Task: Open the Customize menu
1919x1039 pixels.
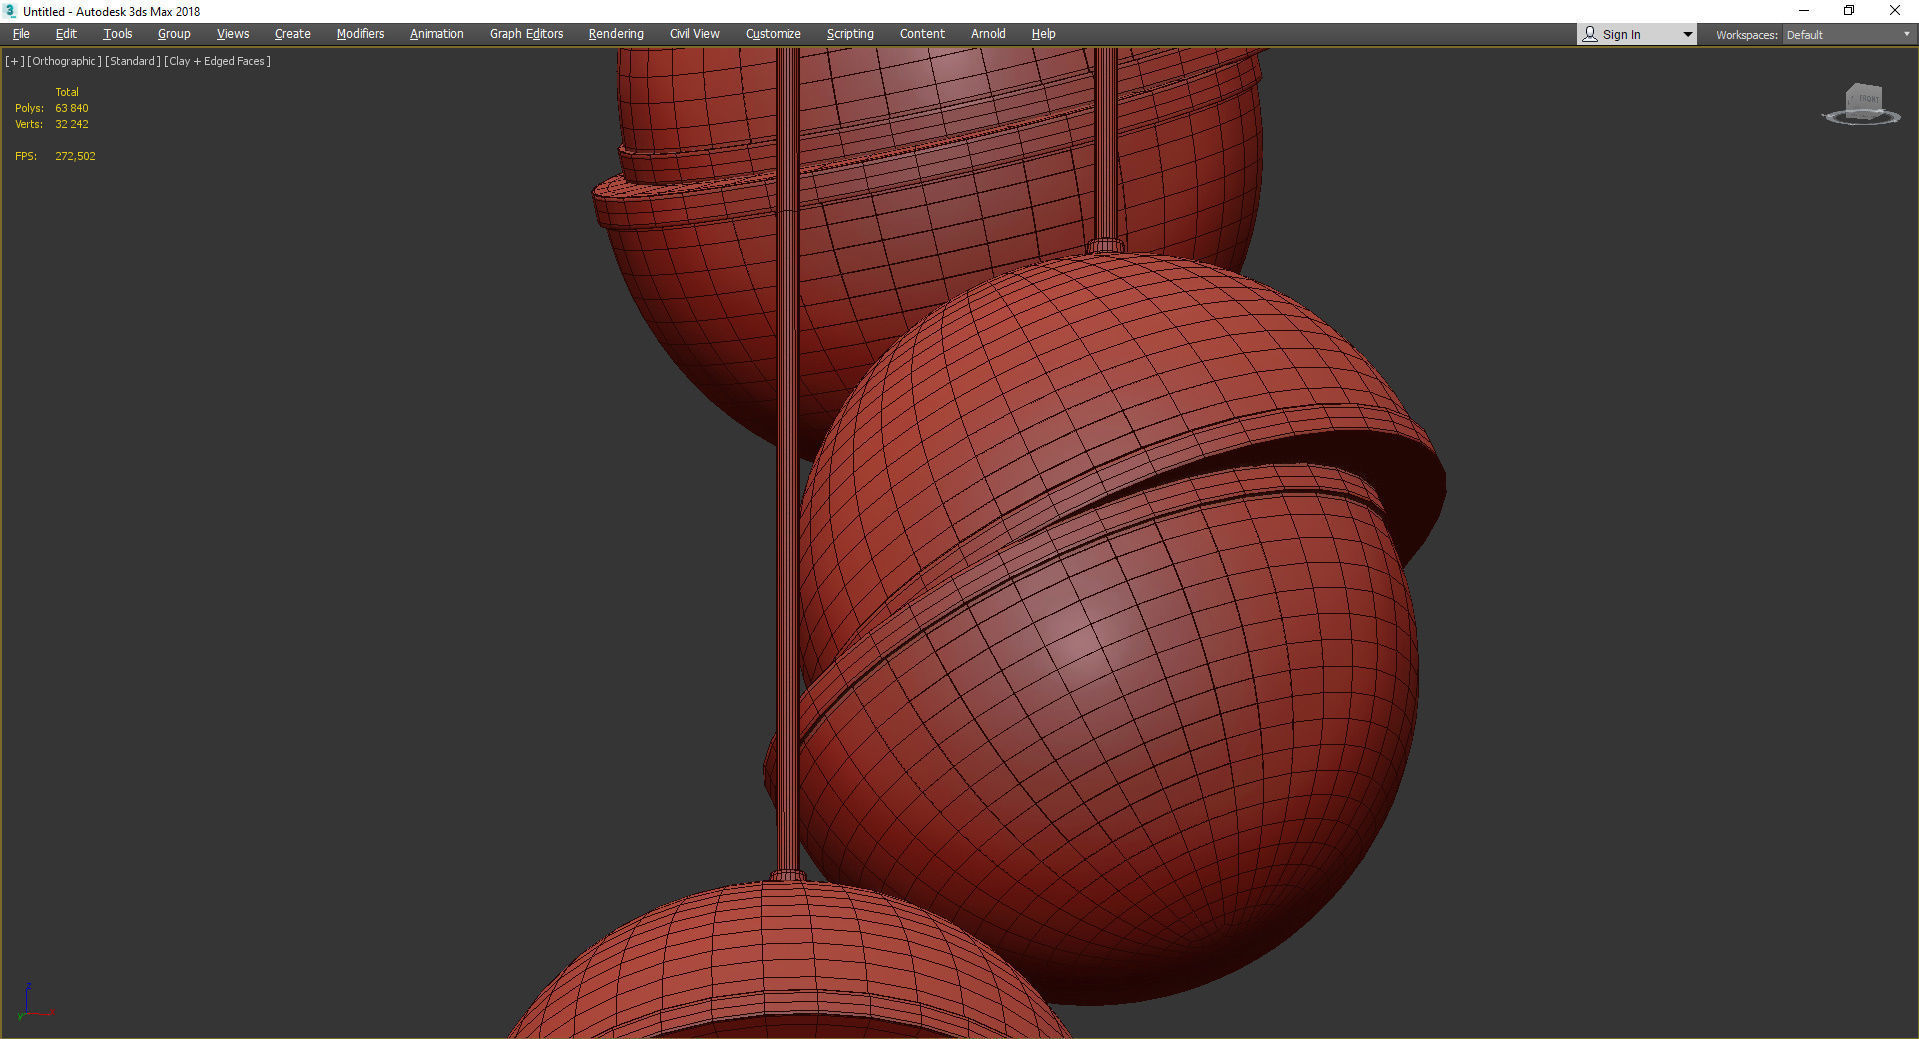Action: point(773,34)
